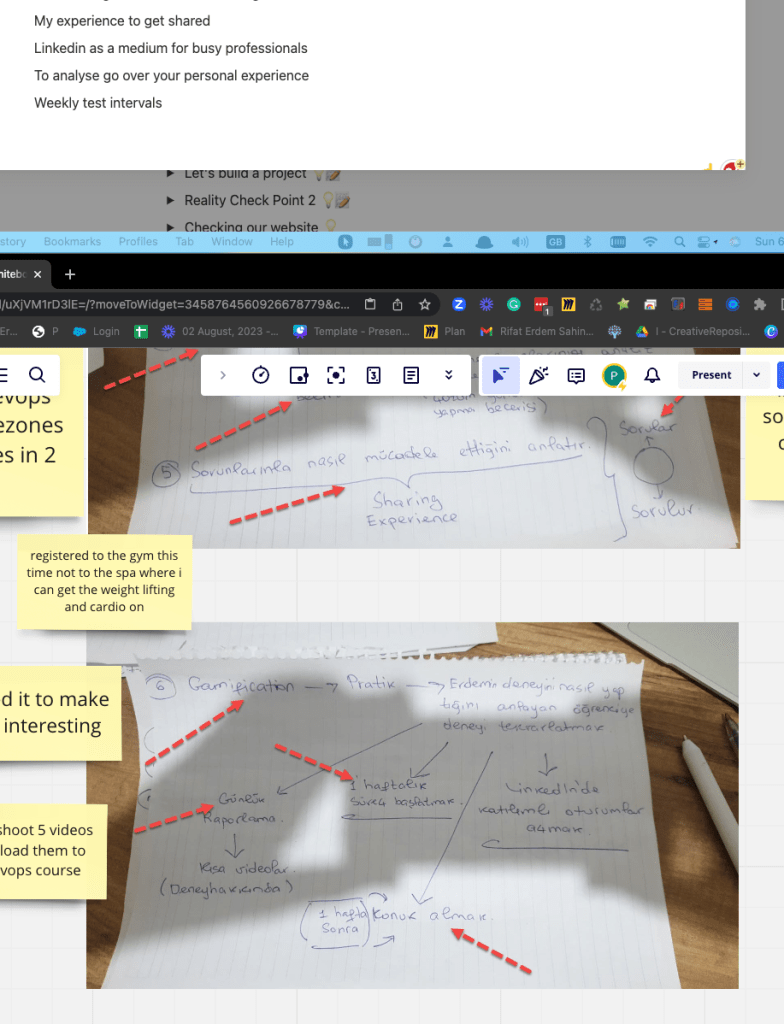Open the Template - Presen... bookmark
784x1024 pixels.
[x=351, y=332]
